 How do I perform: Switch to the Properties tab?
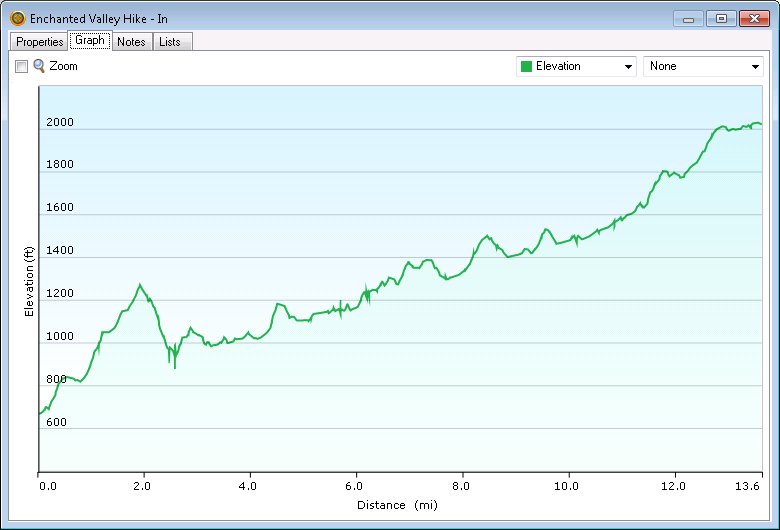(39, 42)
